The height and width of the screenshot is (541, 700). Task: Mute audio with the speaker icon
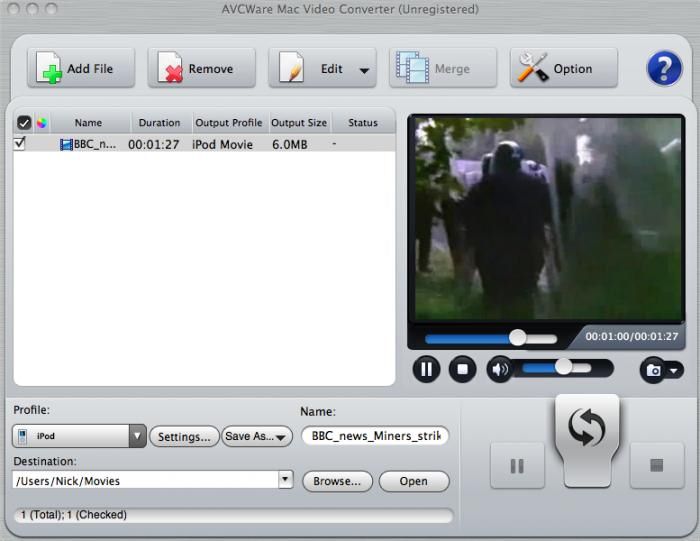click(x=500, y=369)
